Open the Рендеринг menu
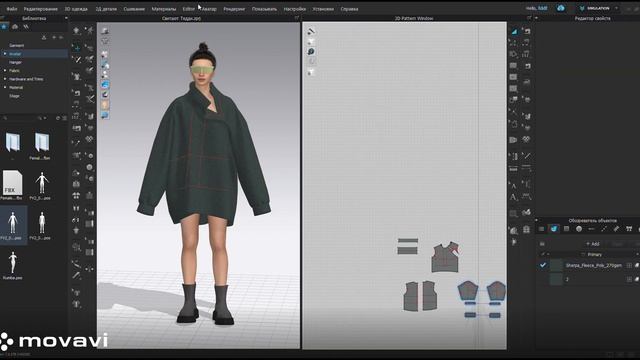 tap(234, 9)
